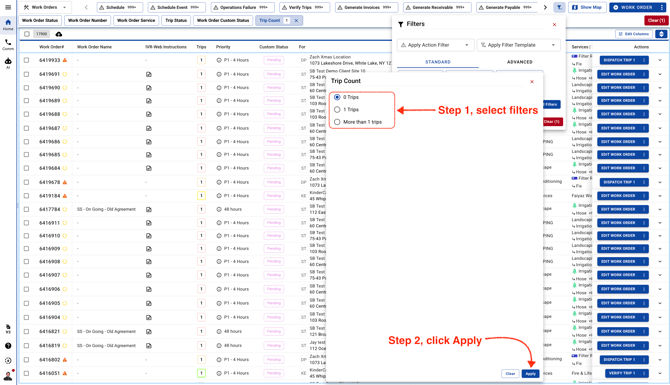
Task: Expand row chevron for order 6419691
Action: point(660,74)
